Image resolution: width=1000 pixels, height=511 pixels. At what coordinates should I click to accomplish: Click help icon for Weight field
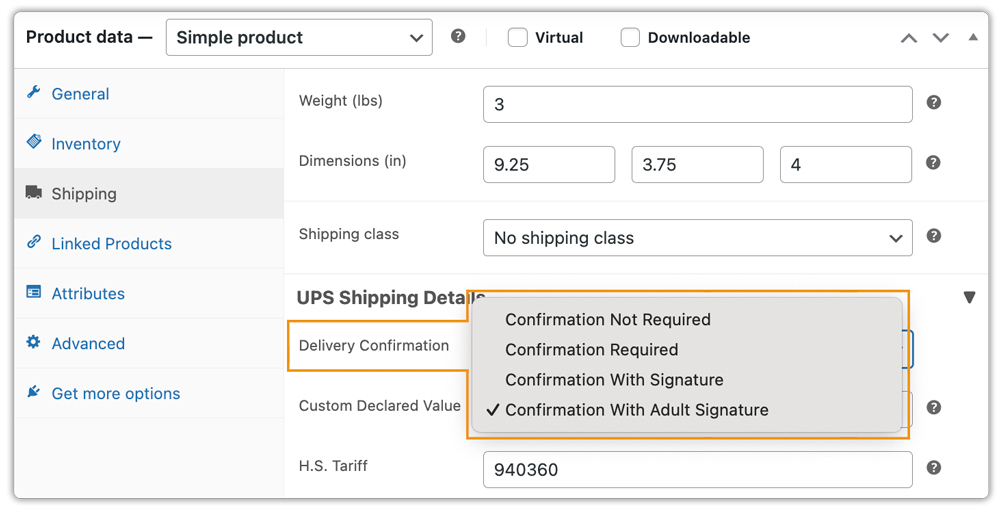point(934,102)
